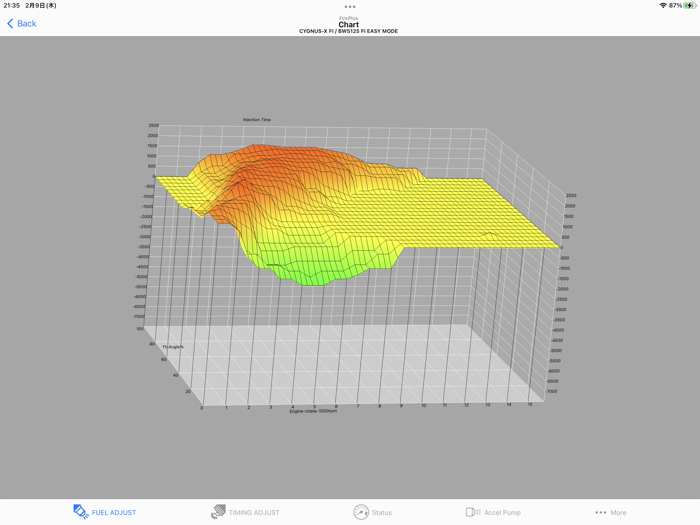
Task: Tap the Wi-Fi status icon
Action: (663, 5)
